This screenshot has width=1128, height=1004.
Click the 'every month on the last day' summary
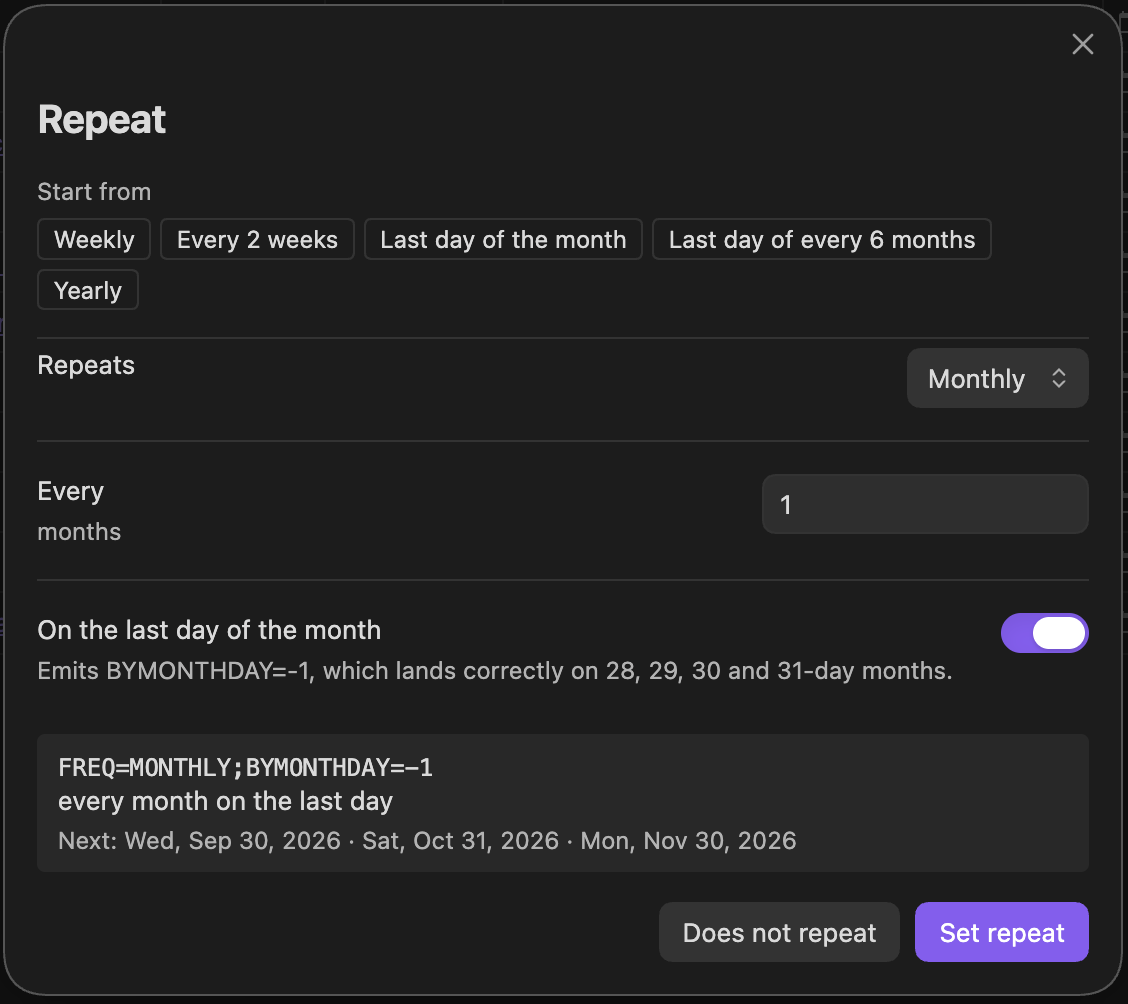click(225, 801)
